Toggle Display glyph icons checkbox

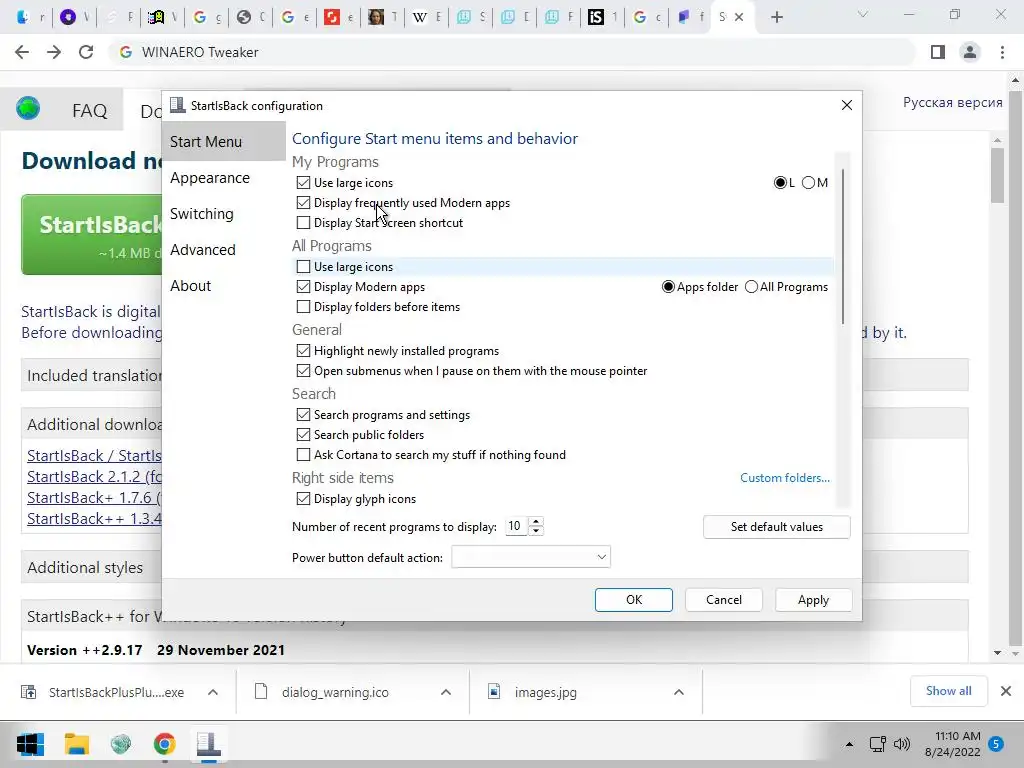point(303,499)
